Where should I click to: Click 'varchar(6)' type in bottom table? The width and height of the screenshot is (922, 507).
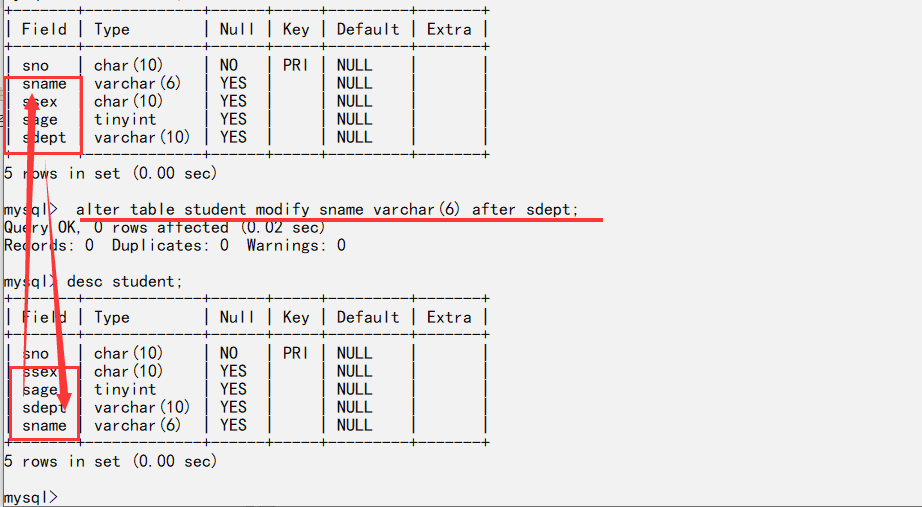(137, 425)
